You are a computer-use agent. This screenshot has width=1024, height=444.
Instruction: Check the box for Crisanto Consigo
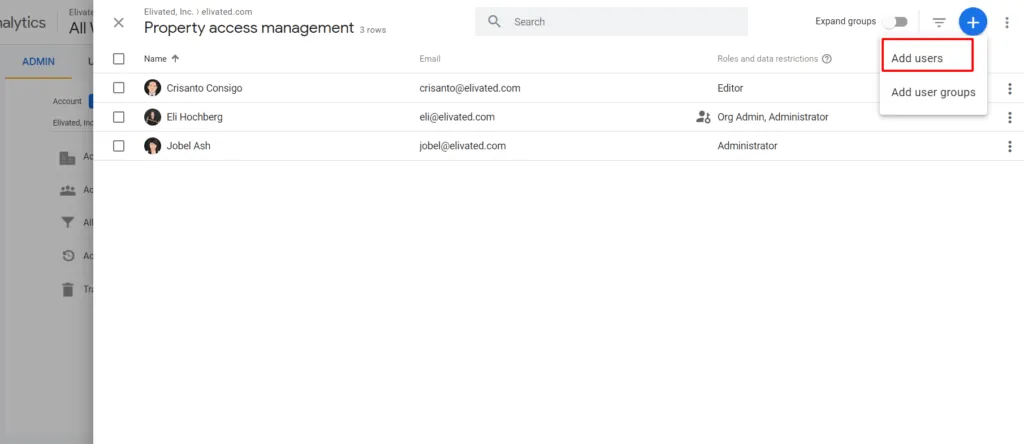pyautogui.click(x=118, y=87)
